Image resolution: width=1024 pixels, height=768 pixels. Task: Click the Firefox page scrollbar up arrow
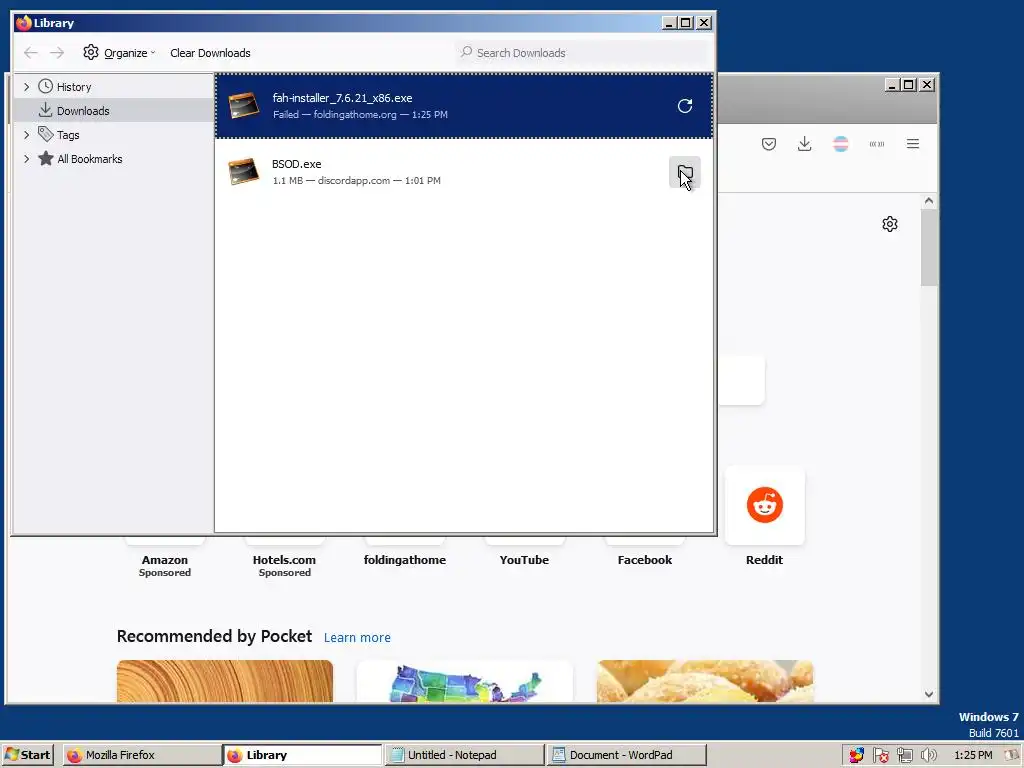pos(929,201)
